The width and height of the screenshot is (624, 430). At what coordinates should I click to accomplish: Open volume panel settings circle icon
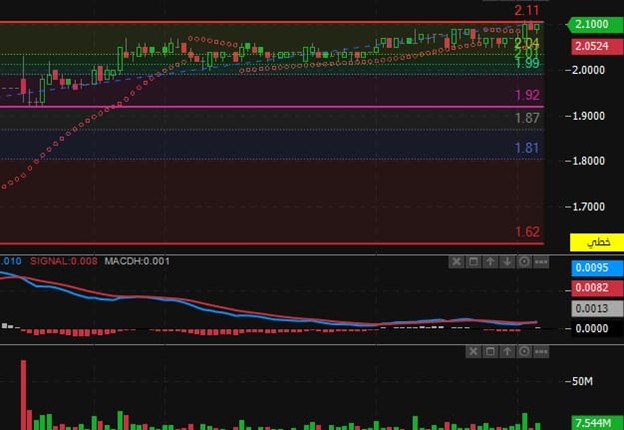525,352
